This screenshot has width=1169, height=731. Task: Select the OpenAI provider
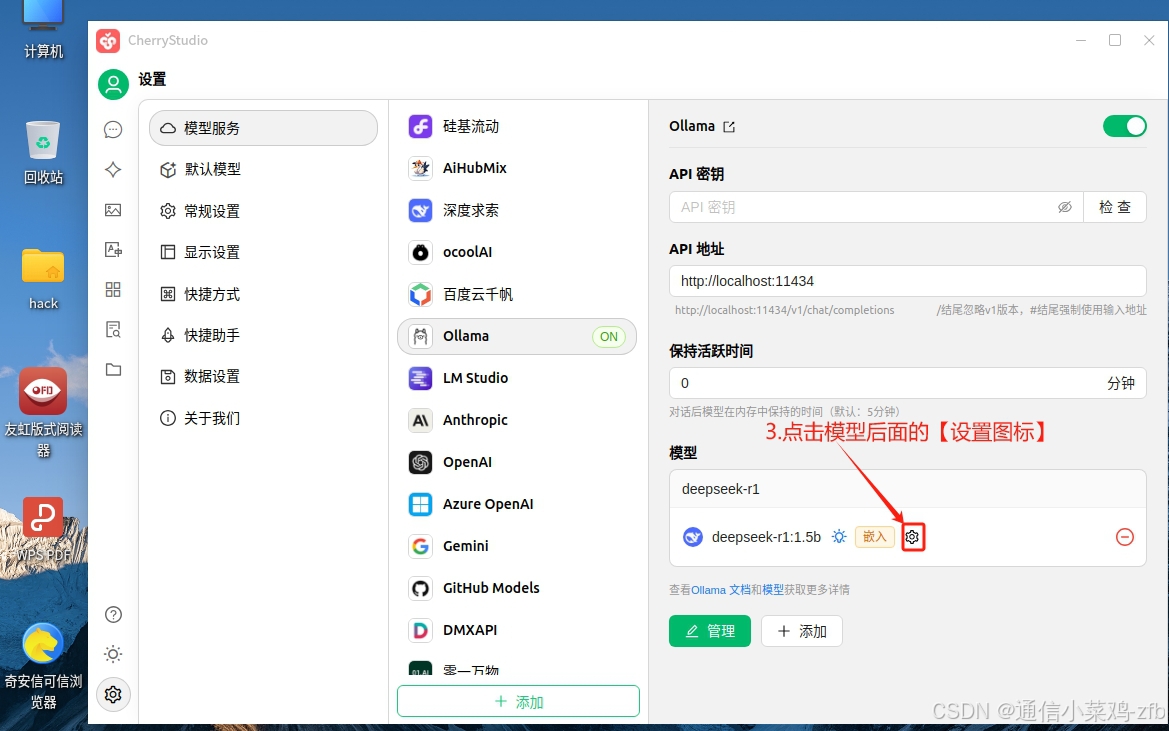click(517, 462)
